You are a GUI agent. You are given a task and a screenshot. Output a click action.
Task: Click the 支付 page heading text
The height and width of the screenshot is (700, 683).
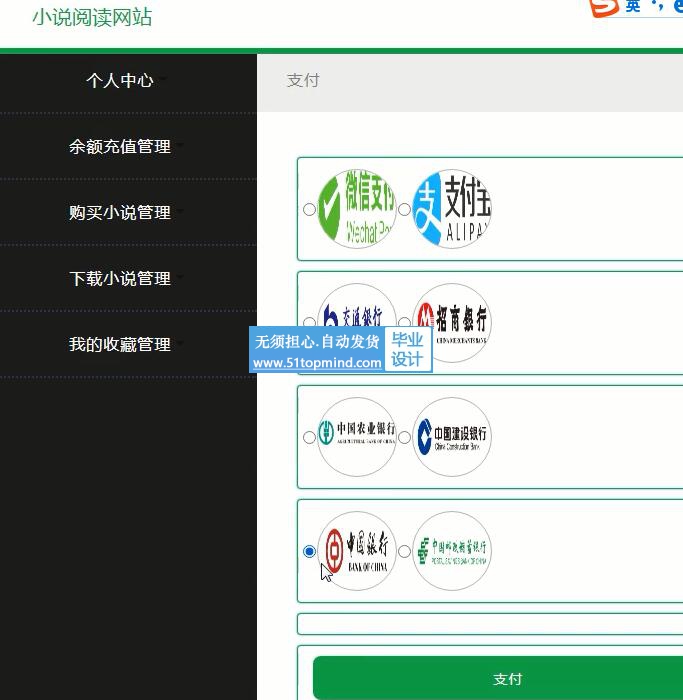coord(303,80)
